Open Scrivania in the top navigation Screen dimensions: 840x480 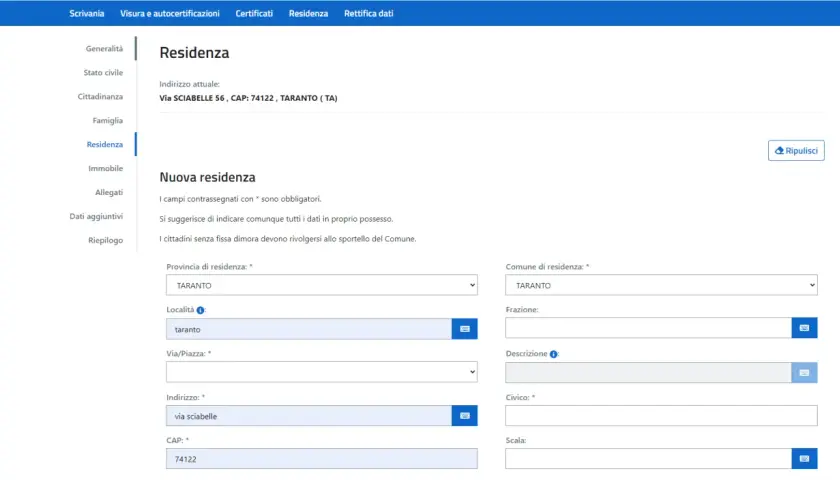pos(87,13)
